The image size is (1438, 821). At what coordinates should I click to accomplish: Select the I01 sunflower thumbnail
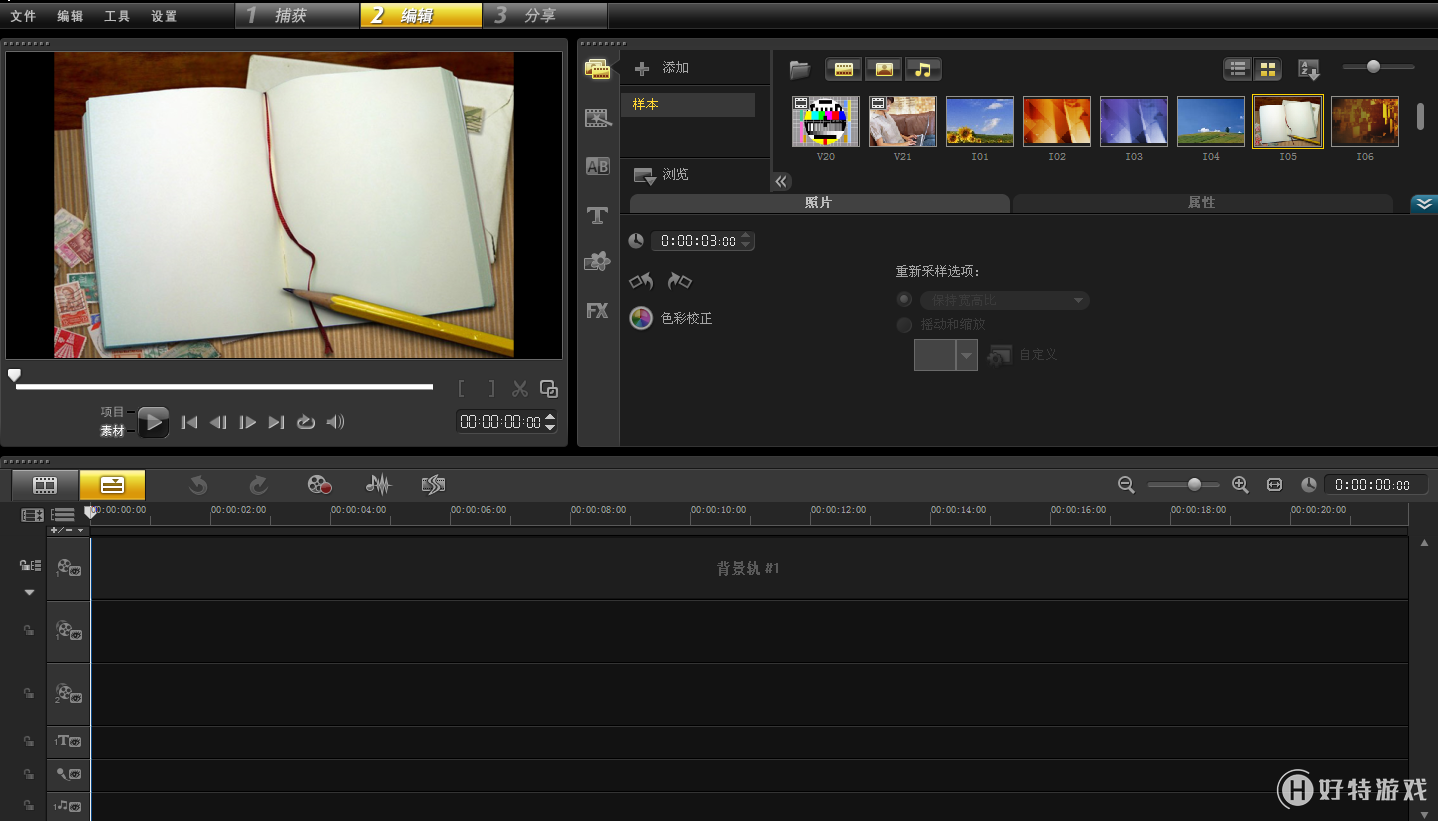coord(980,122)
